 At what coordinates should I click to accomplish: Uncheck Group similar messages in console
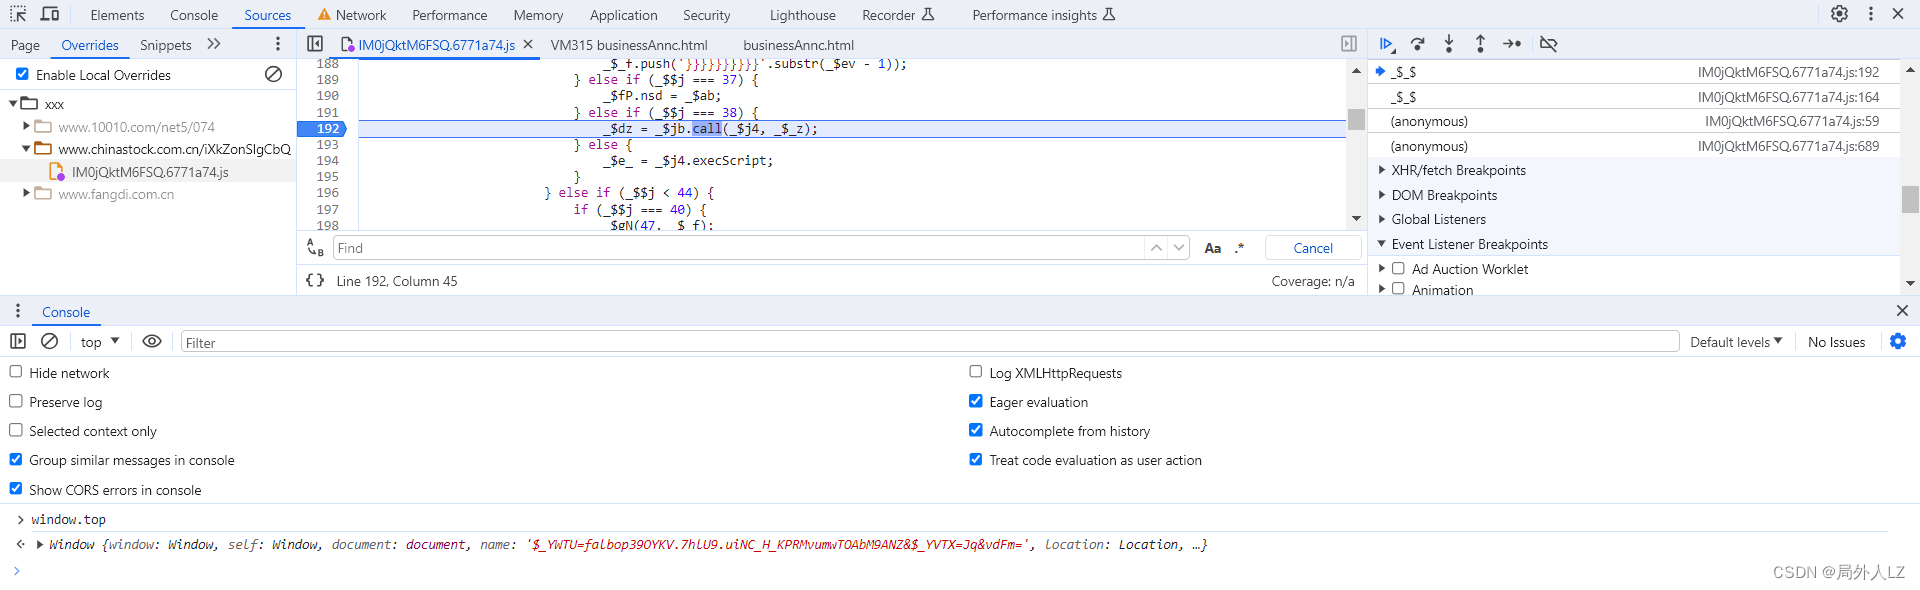16,459
